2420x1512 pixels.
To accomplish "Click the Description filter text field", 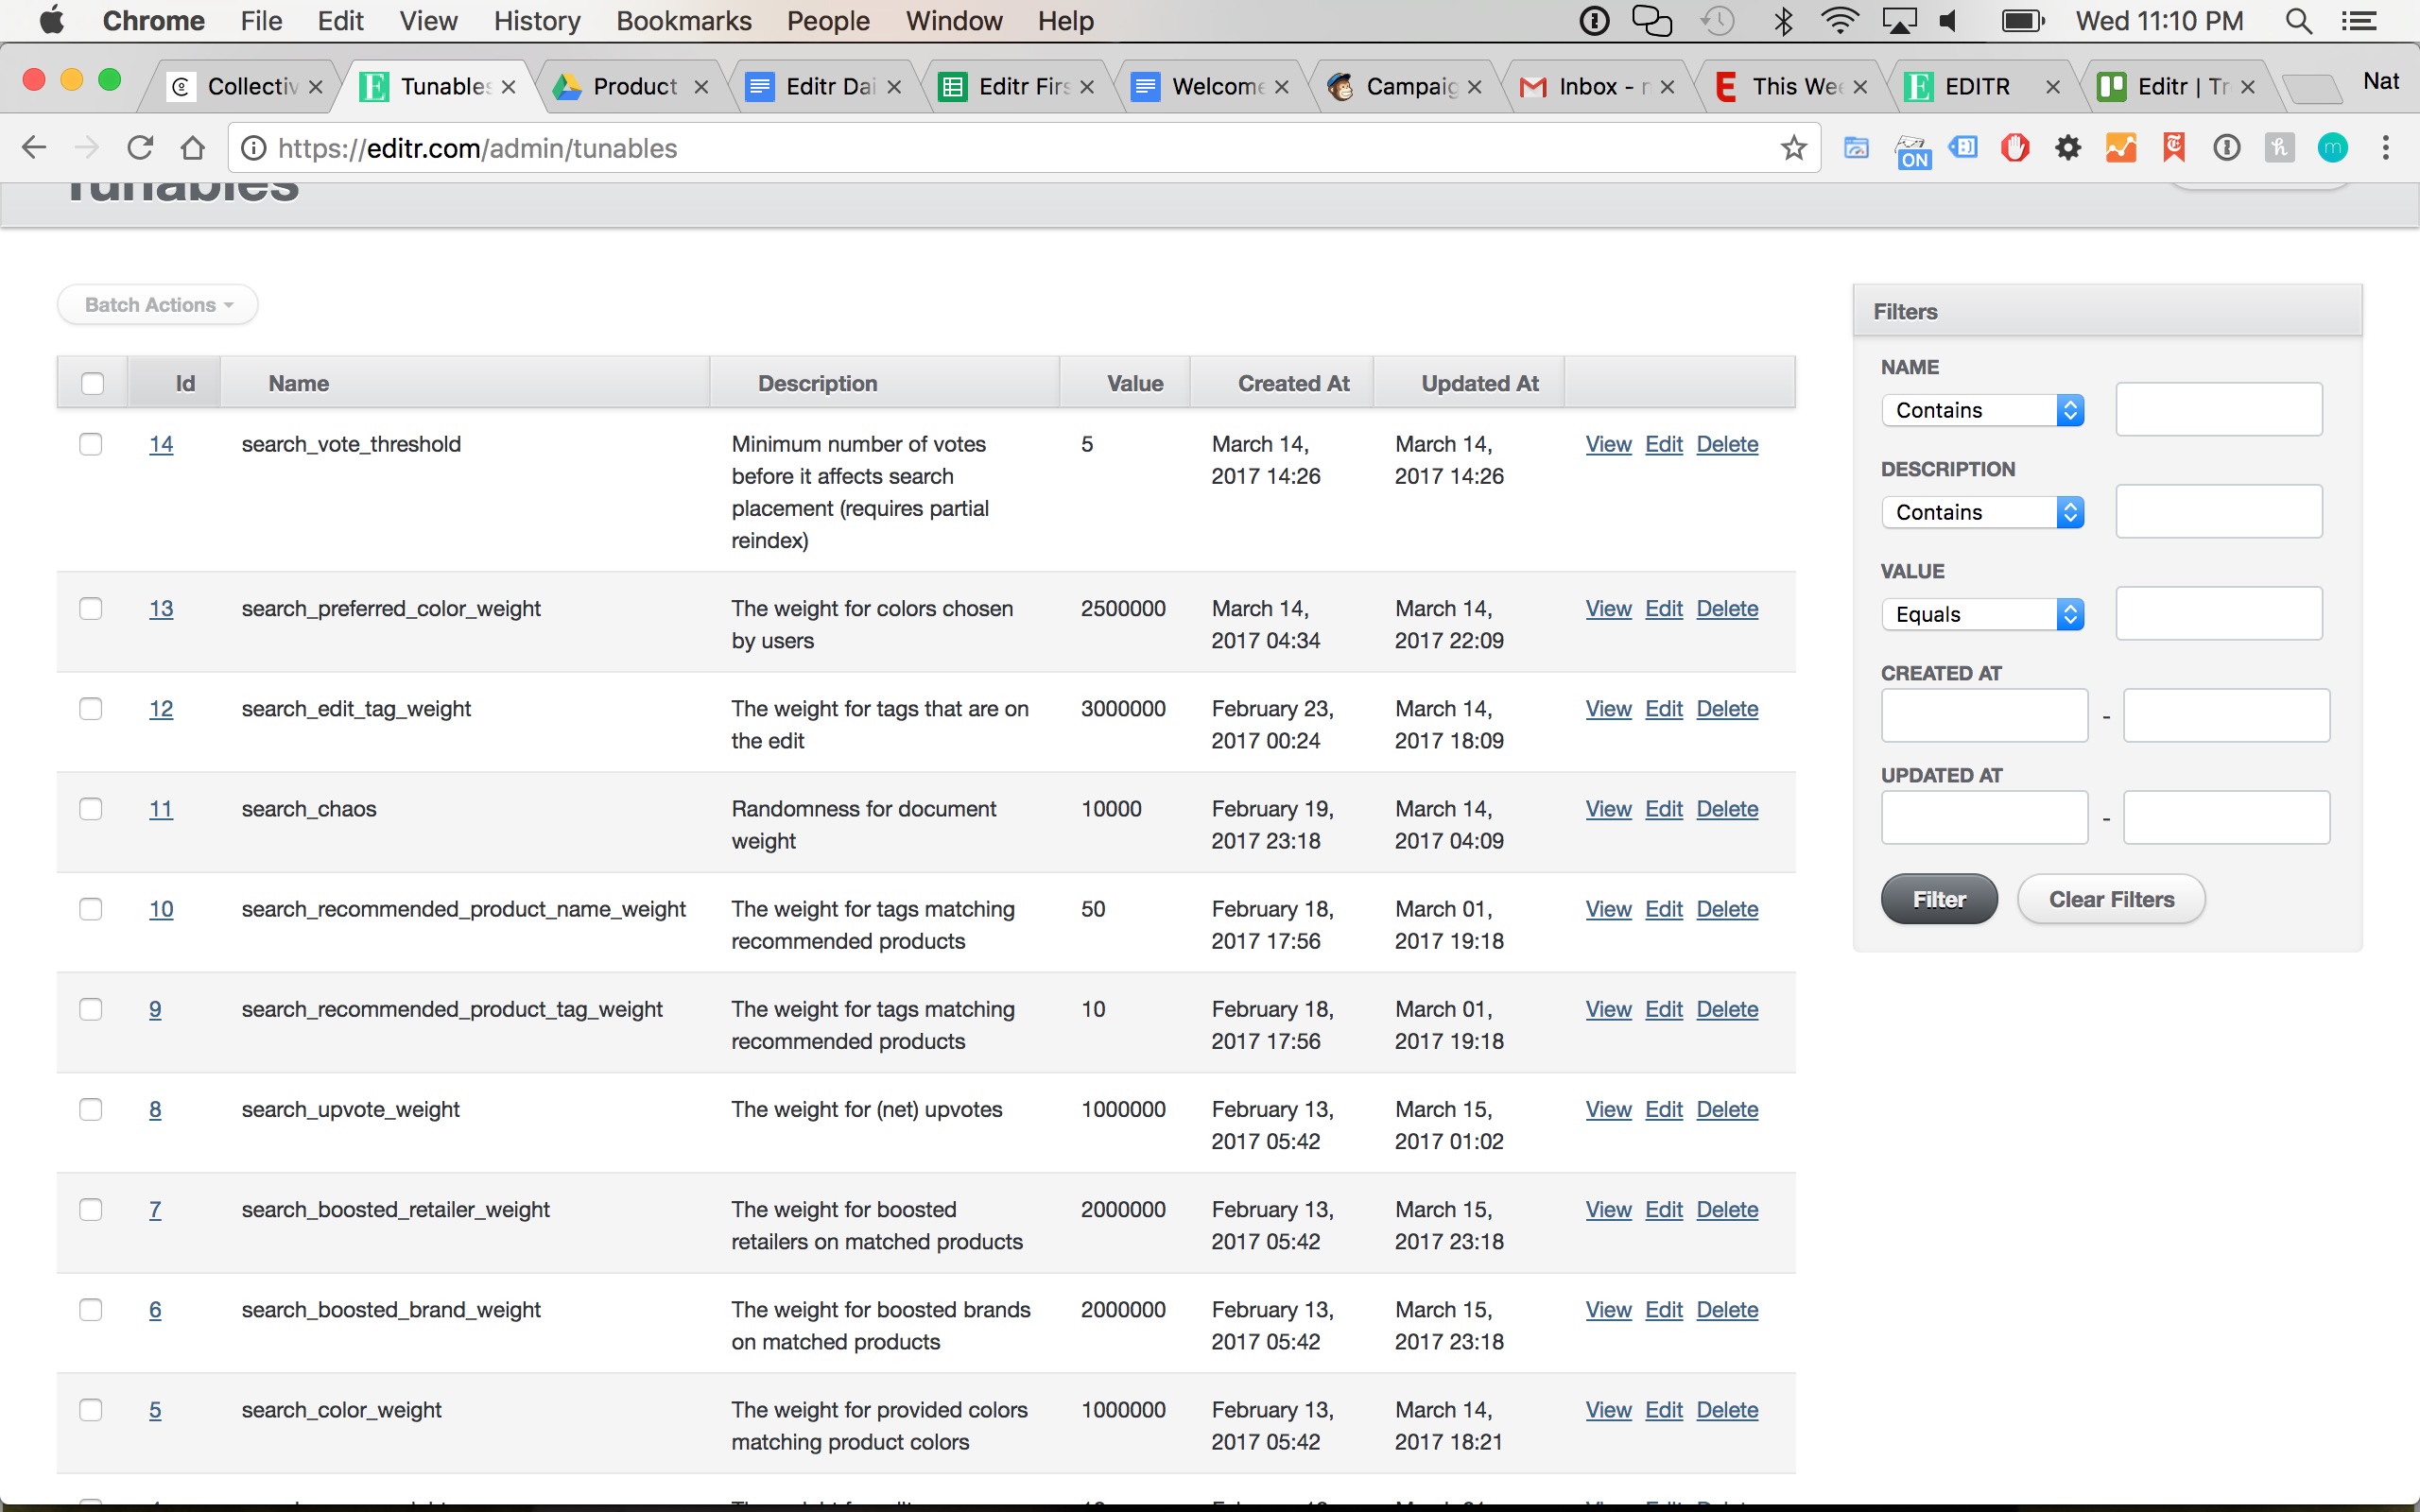I will pyautogui.click(x=2218, y=512).
